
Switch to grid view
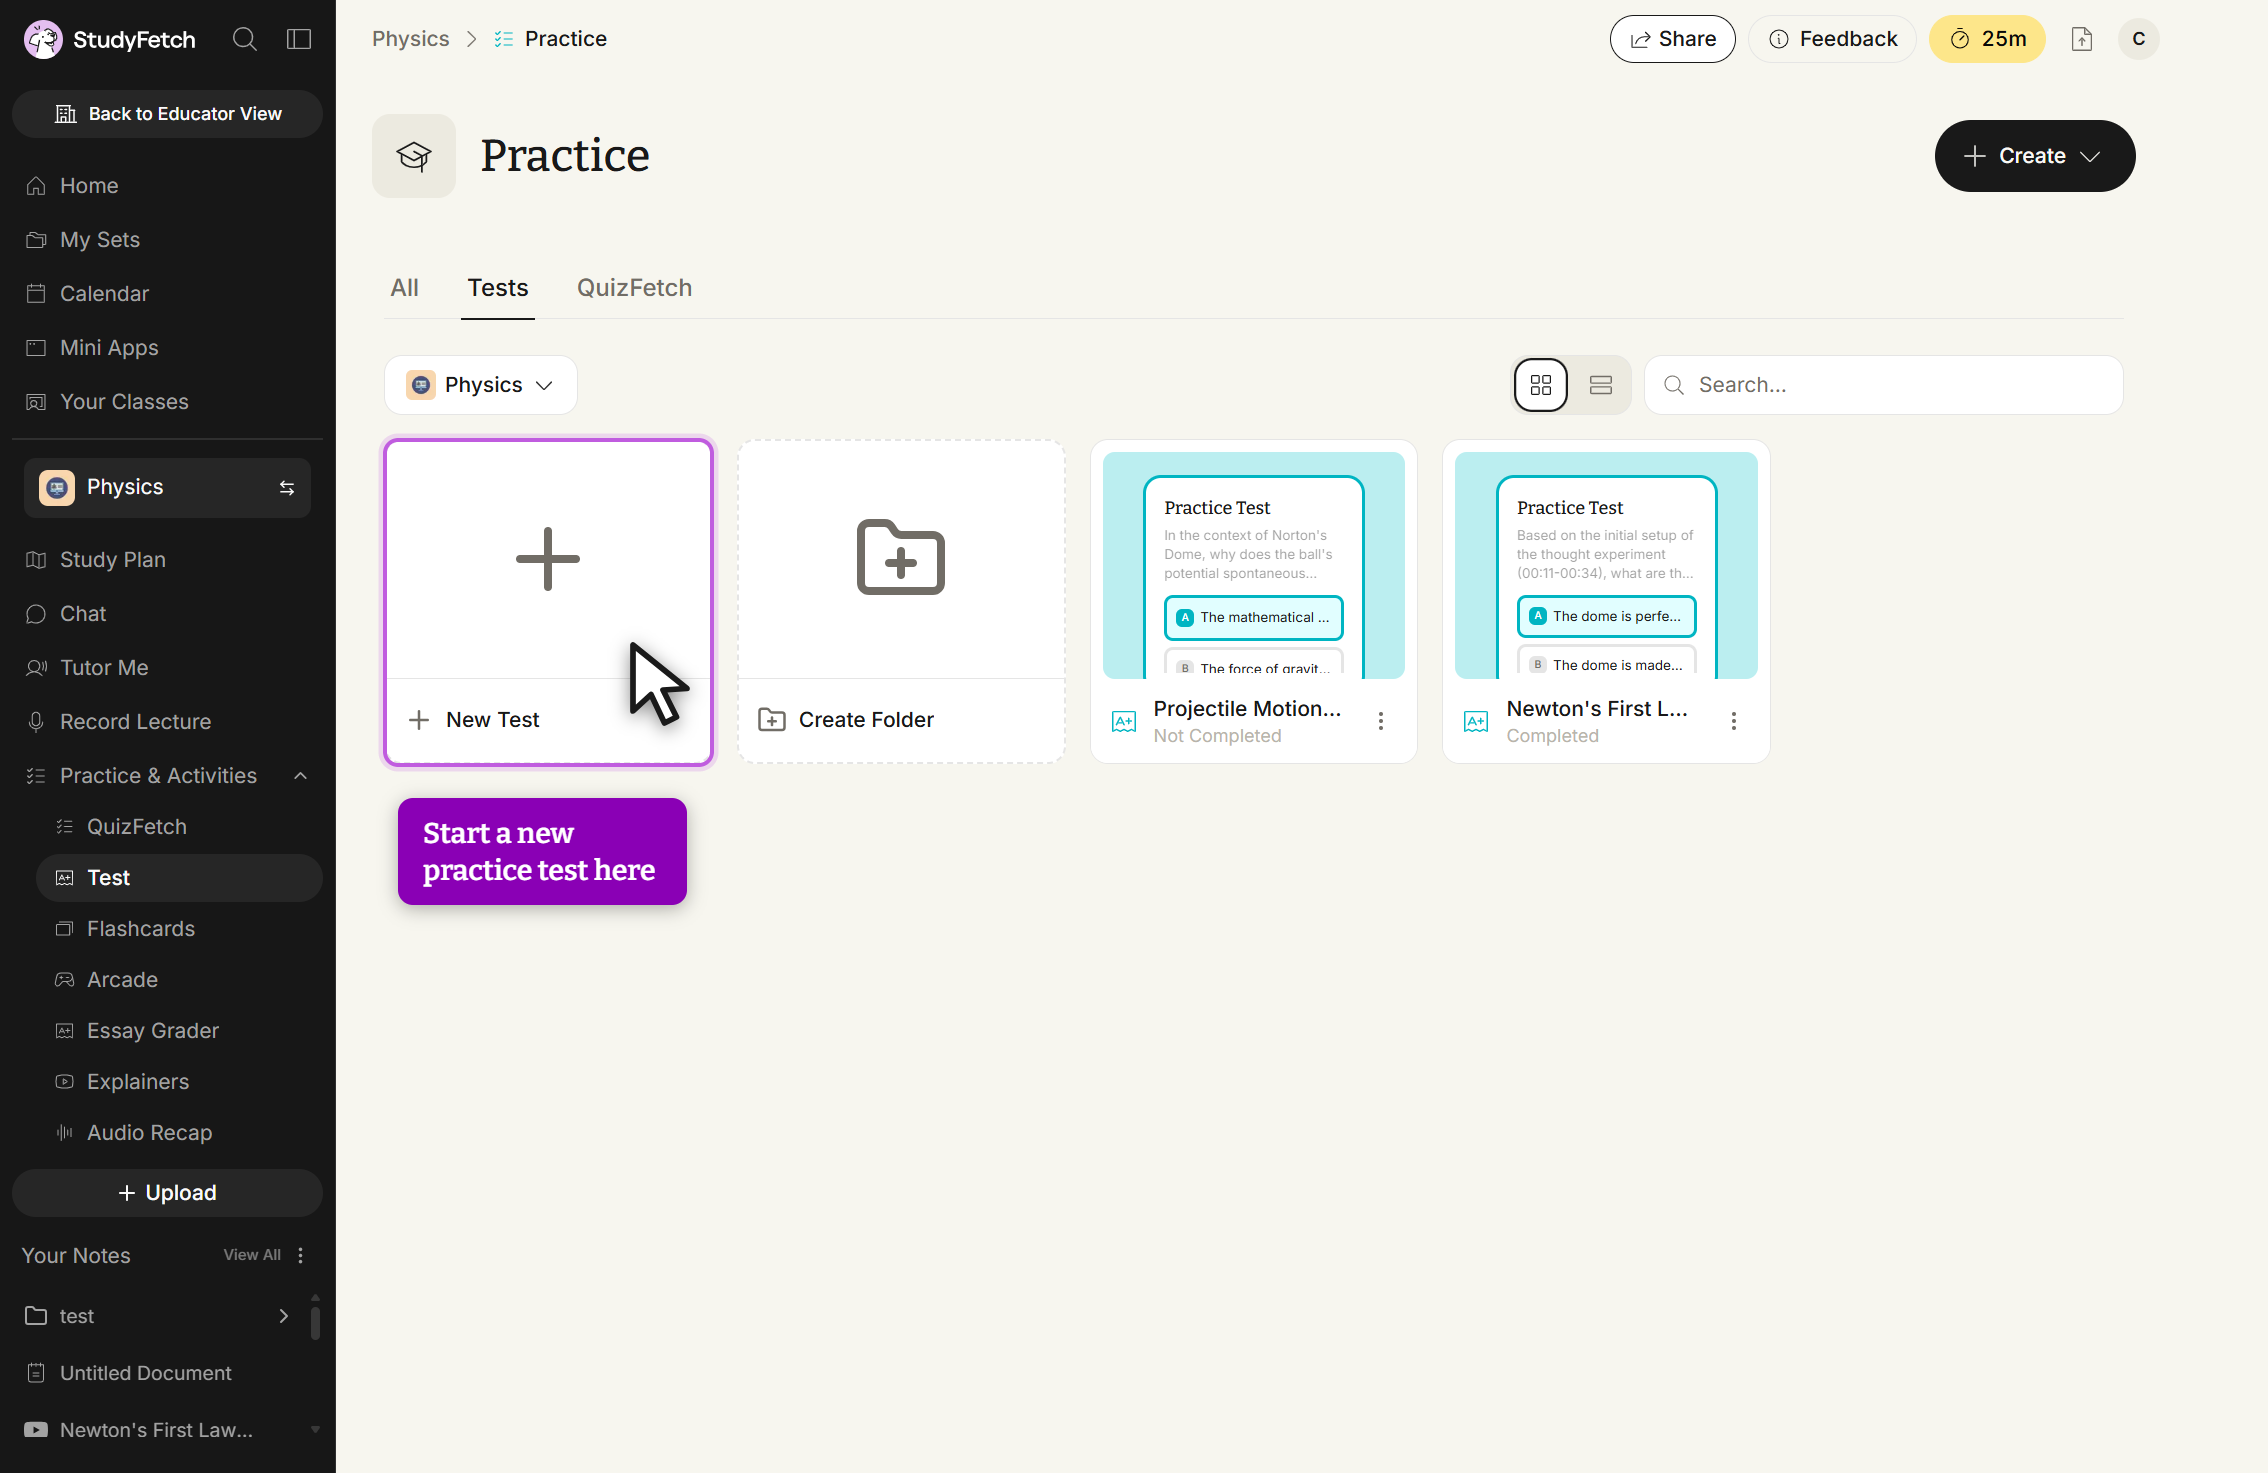click(x=1541, y=385)
